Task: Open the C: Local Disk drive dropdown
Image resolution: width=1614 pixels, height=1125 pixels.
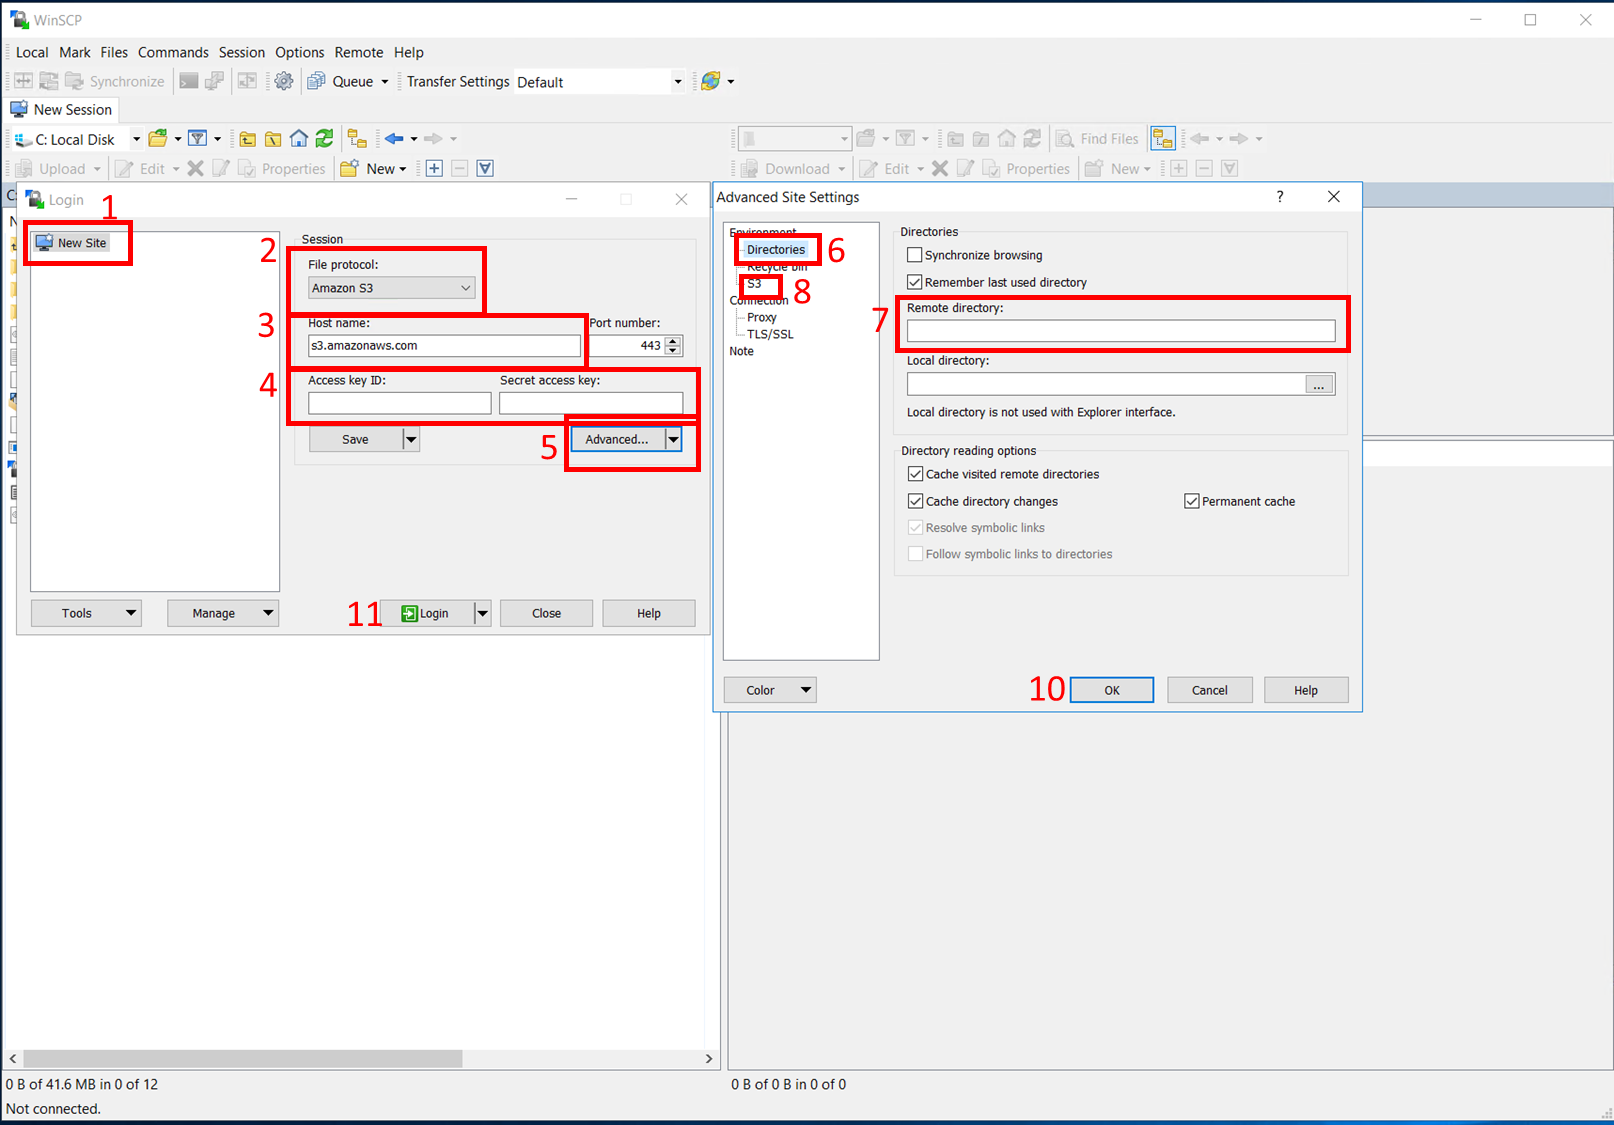Action: click(x=136, y=139)
